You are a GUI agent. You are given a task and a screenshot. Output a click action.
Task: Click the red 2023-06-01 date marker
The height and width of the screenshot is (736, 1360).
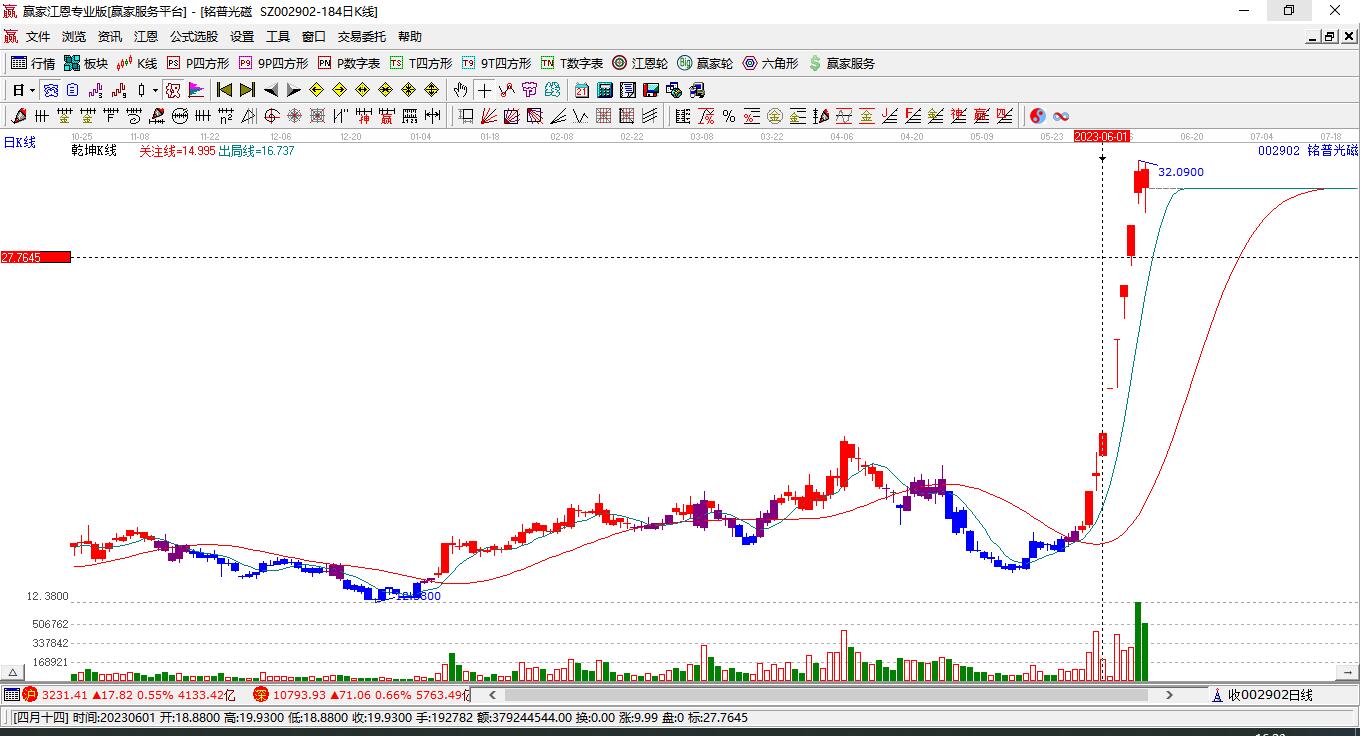[1102, 136]
